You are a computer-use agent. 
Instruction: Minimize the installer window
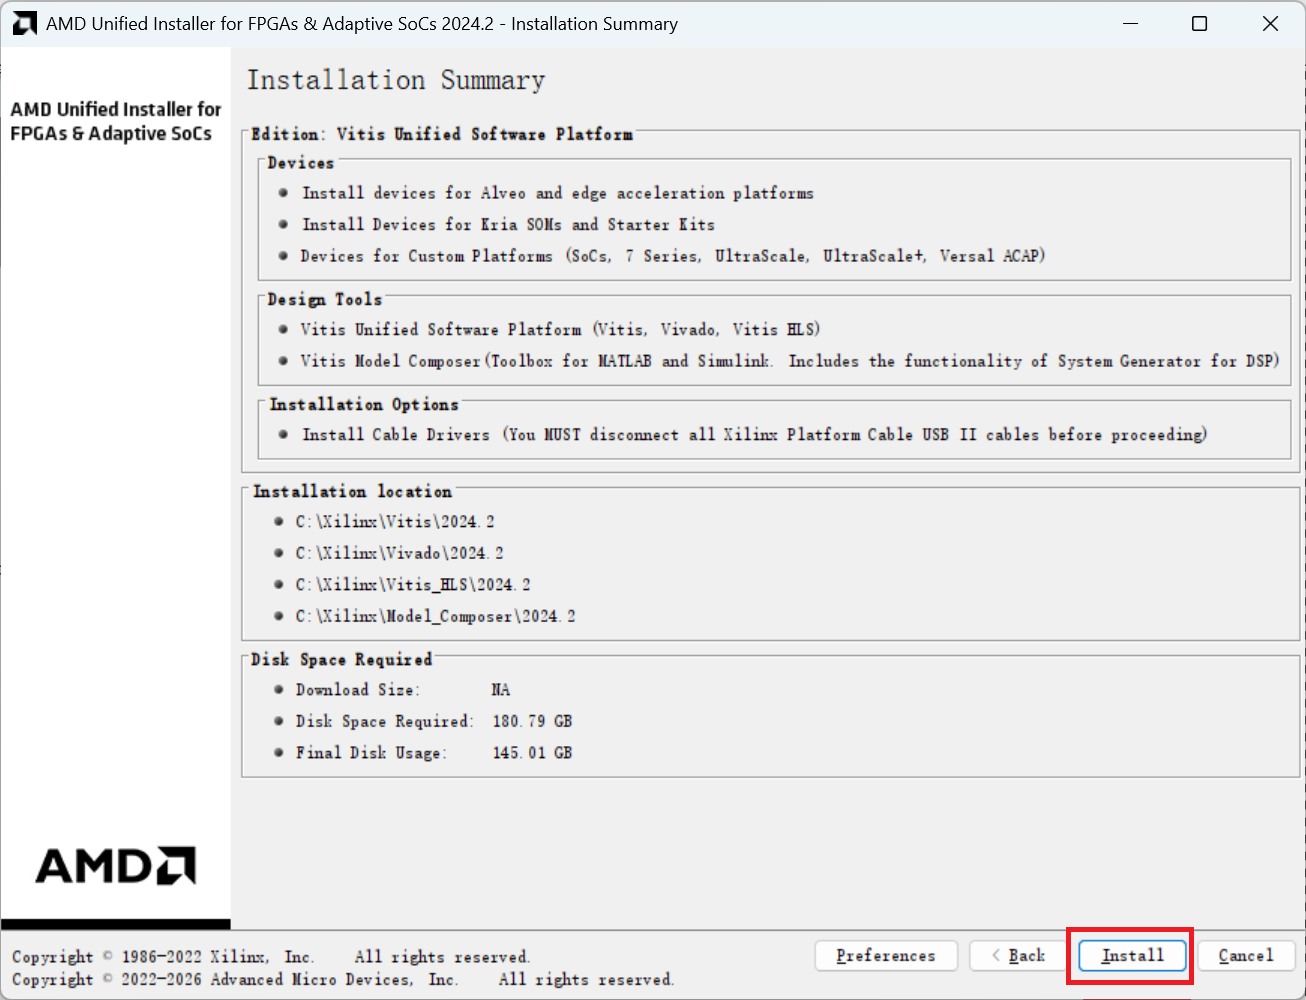[1131, 24]
